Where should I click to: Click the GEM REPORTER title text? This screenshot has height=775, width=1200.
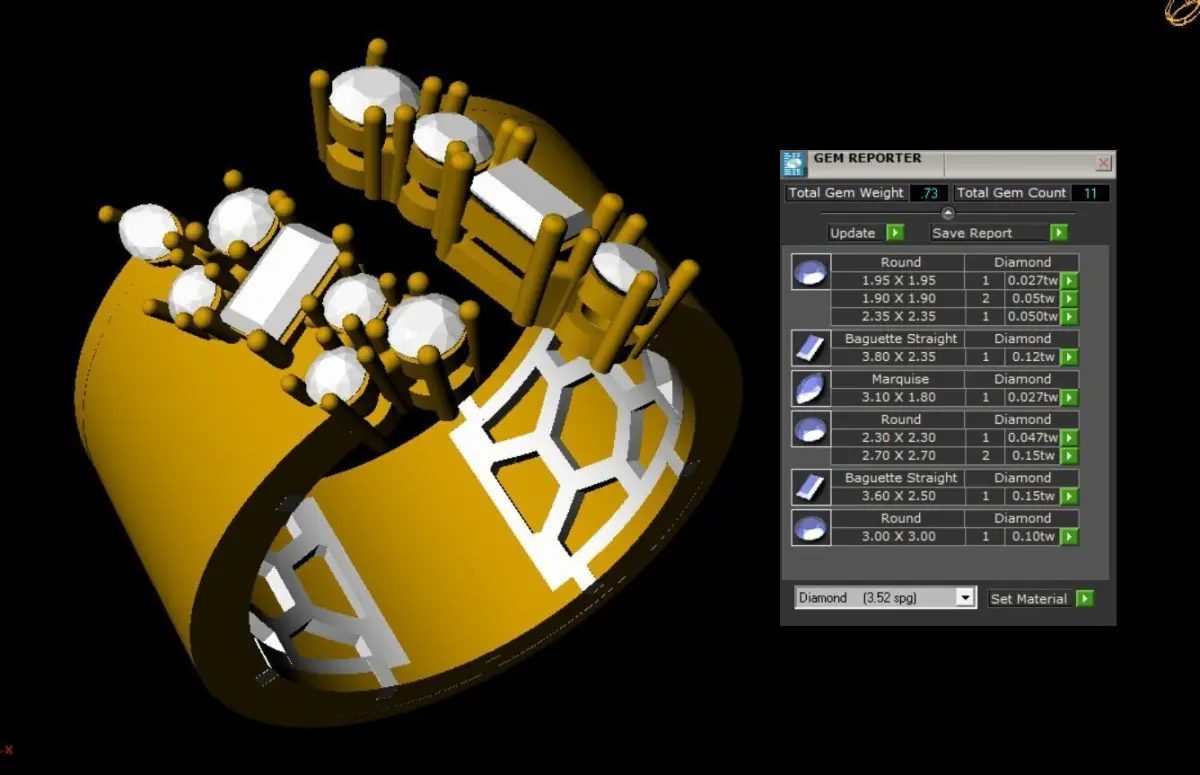pos(867,158)
